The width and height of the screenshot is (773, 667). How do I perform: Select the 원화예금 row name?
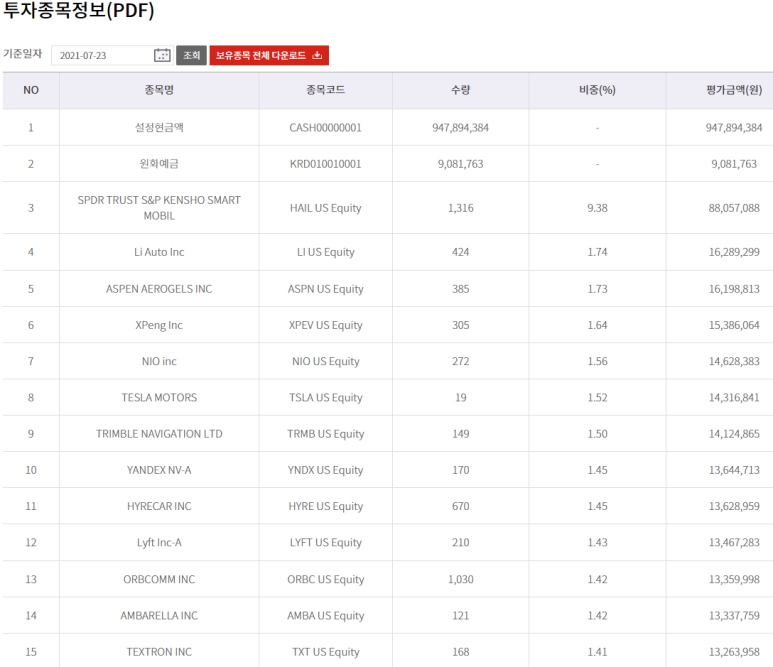[x=159, y=164]
